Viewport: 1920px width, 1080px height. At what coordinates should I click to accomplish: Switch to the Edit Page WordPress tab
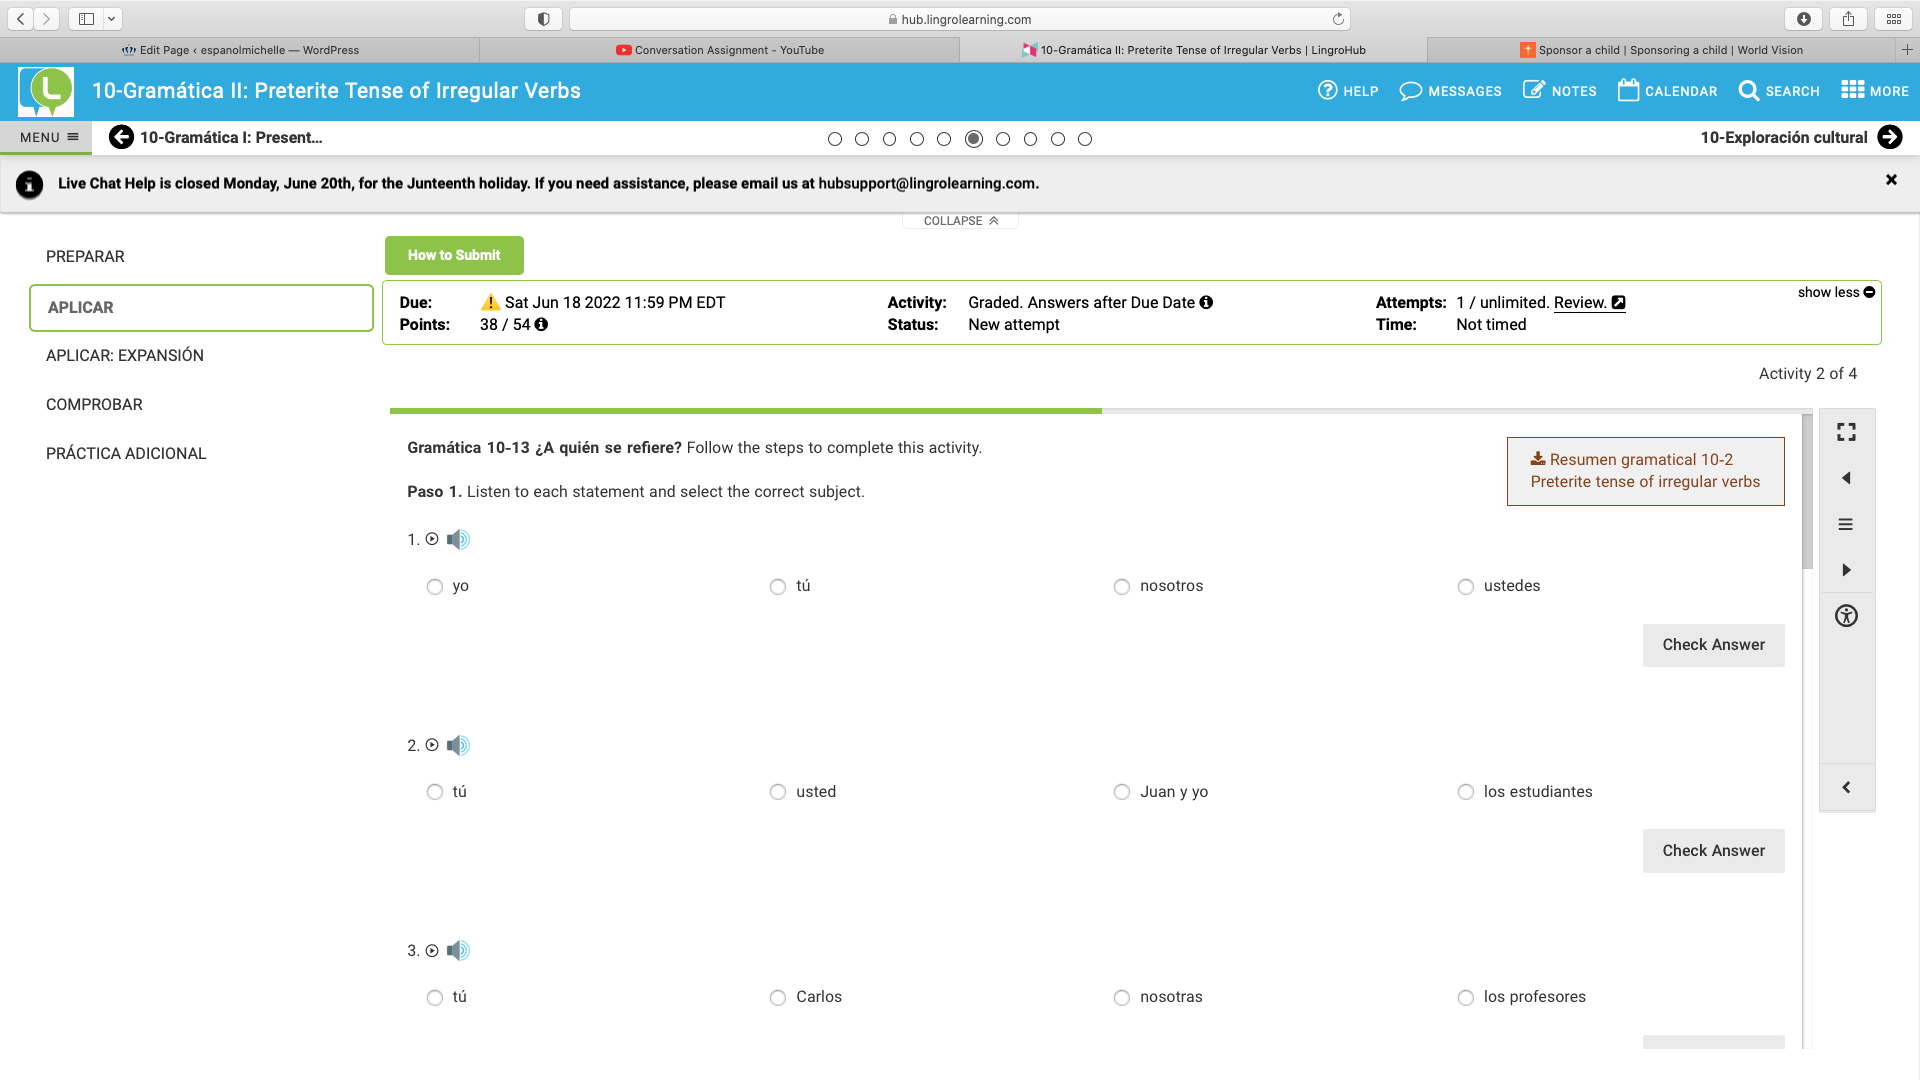point(240,50)
